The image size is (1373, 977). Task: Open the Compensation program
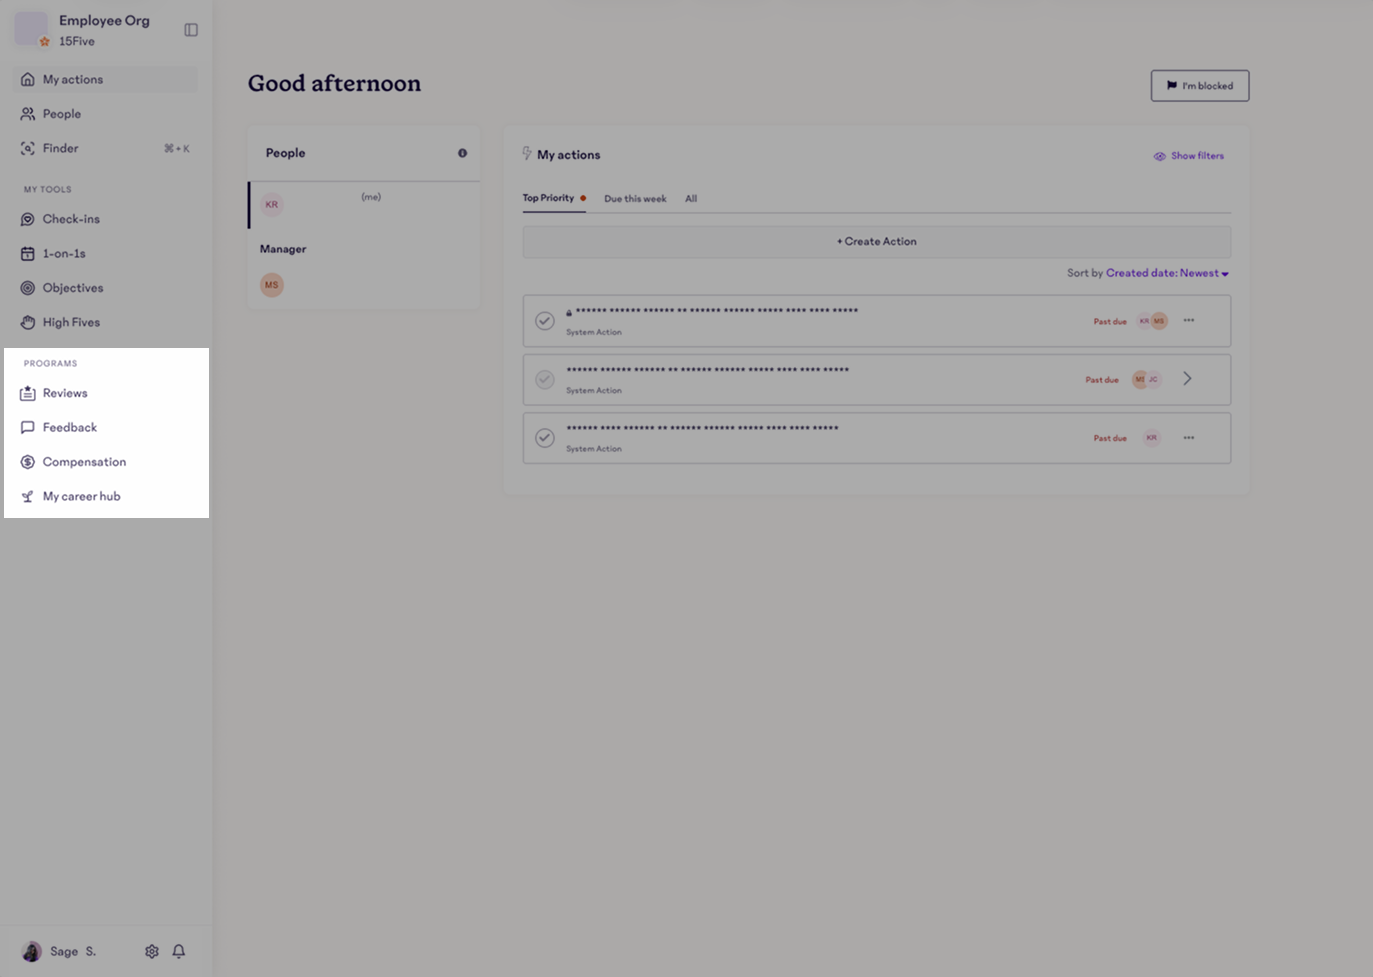point(84,462)
